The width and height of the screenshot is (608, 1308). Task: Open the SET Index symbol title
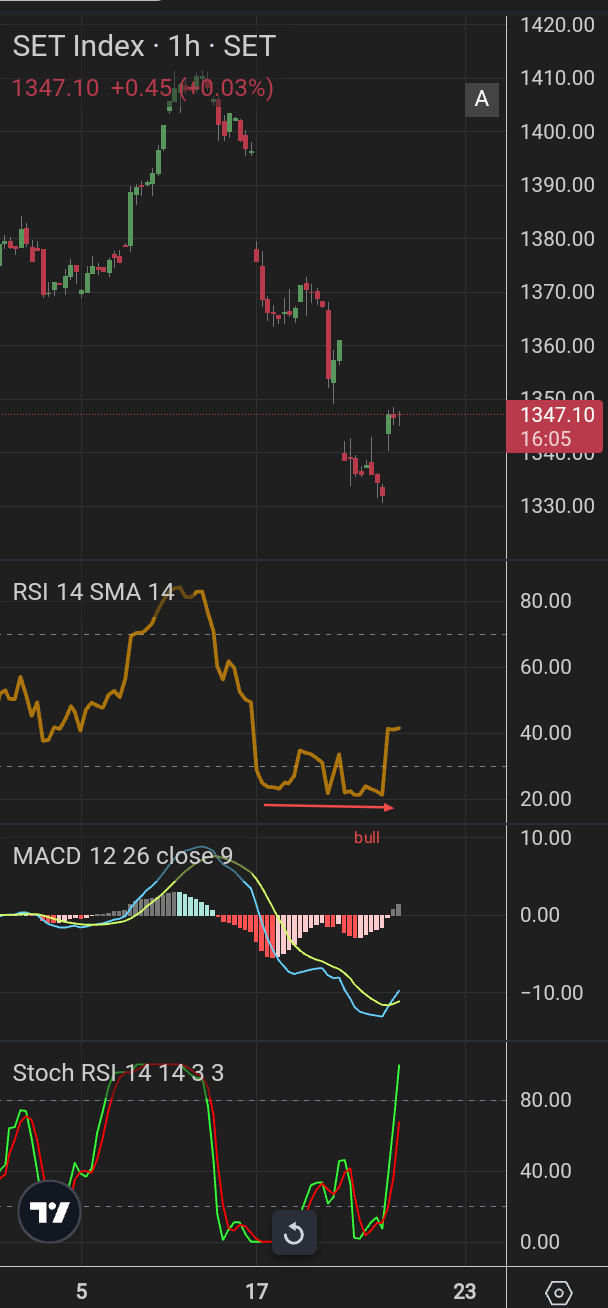pyautogui.click(x=144, y=46)
